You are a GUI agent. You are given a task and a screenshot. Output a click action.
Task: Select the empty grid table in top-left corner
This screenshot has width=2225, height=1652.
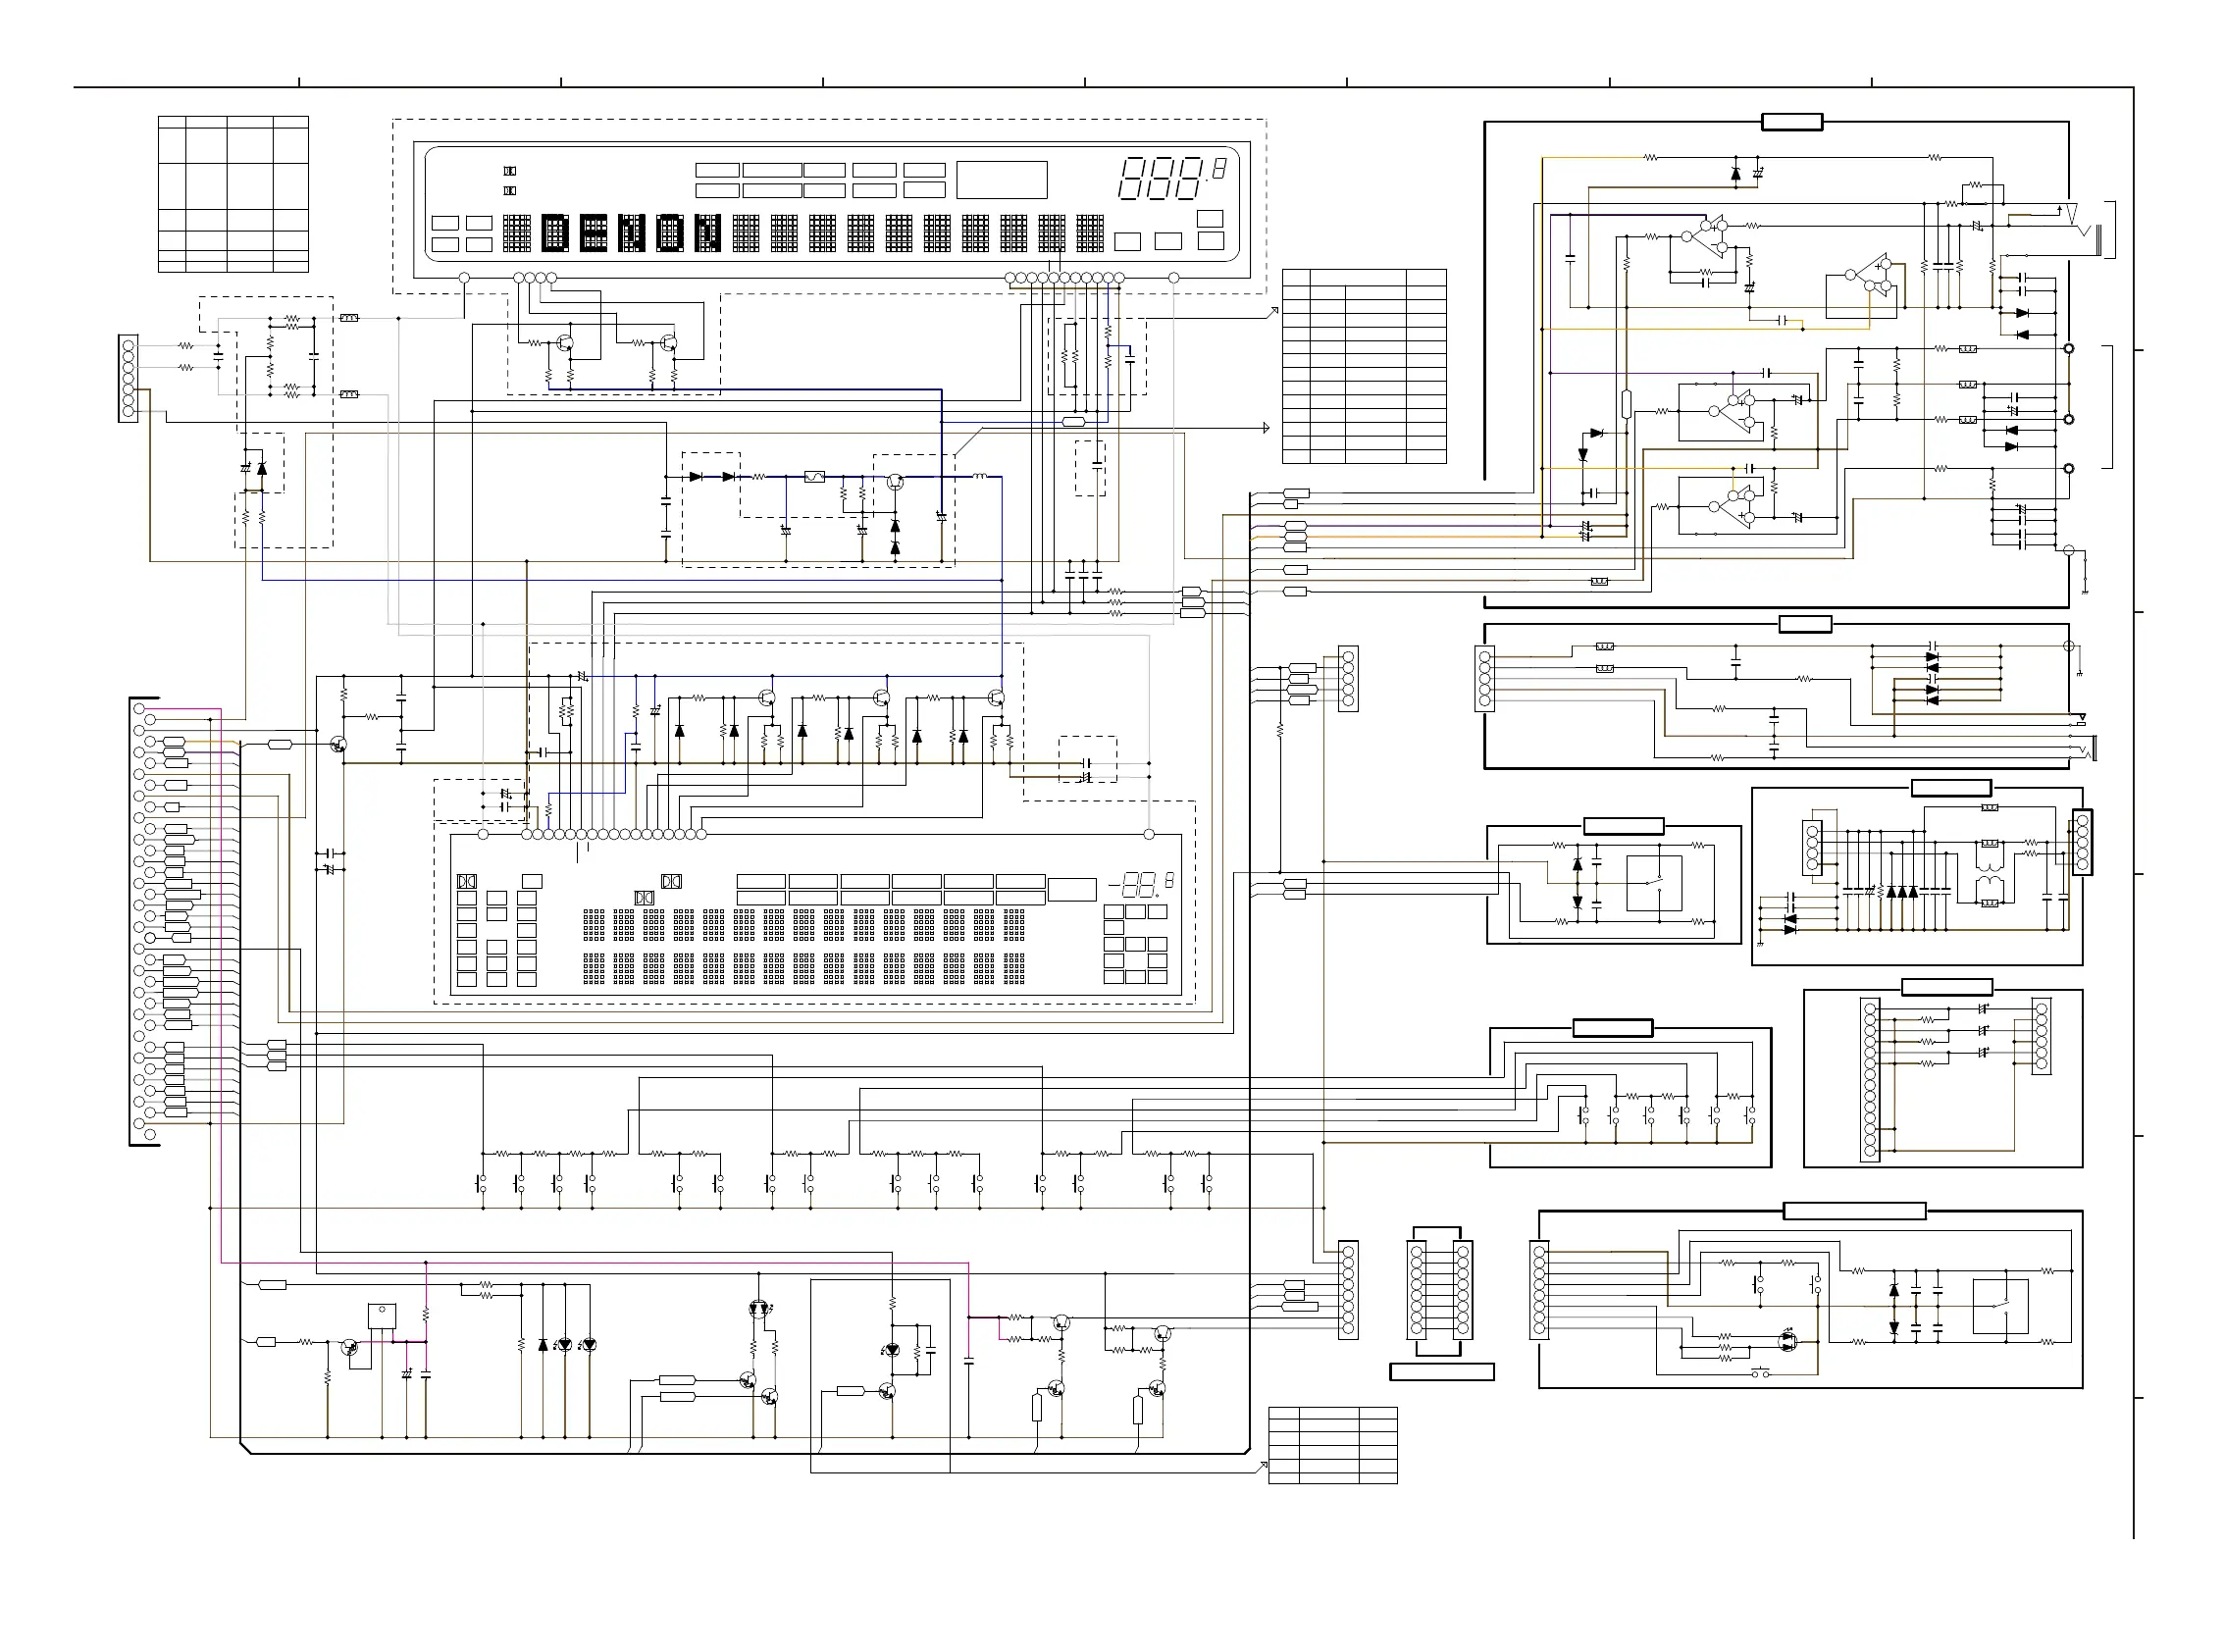tap(233, 194)
